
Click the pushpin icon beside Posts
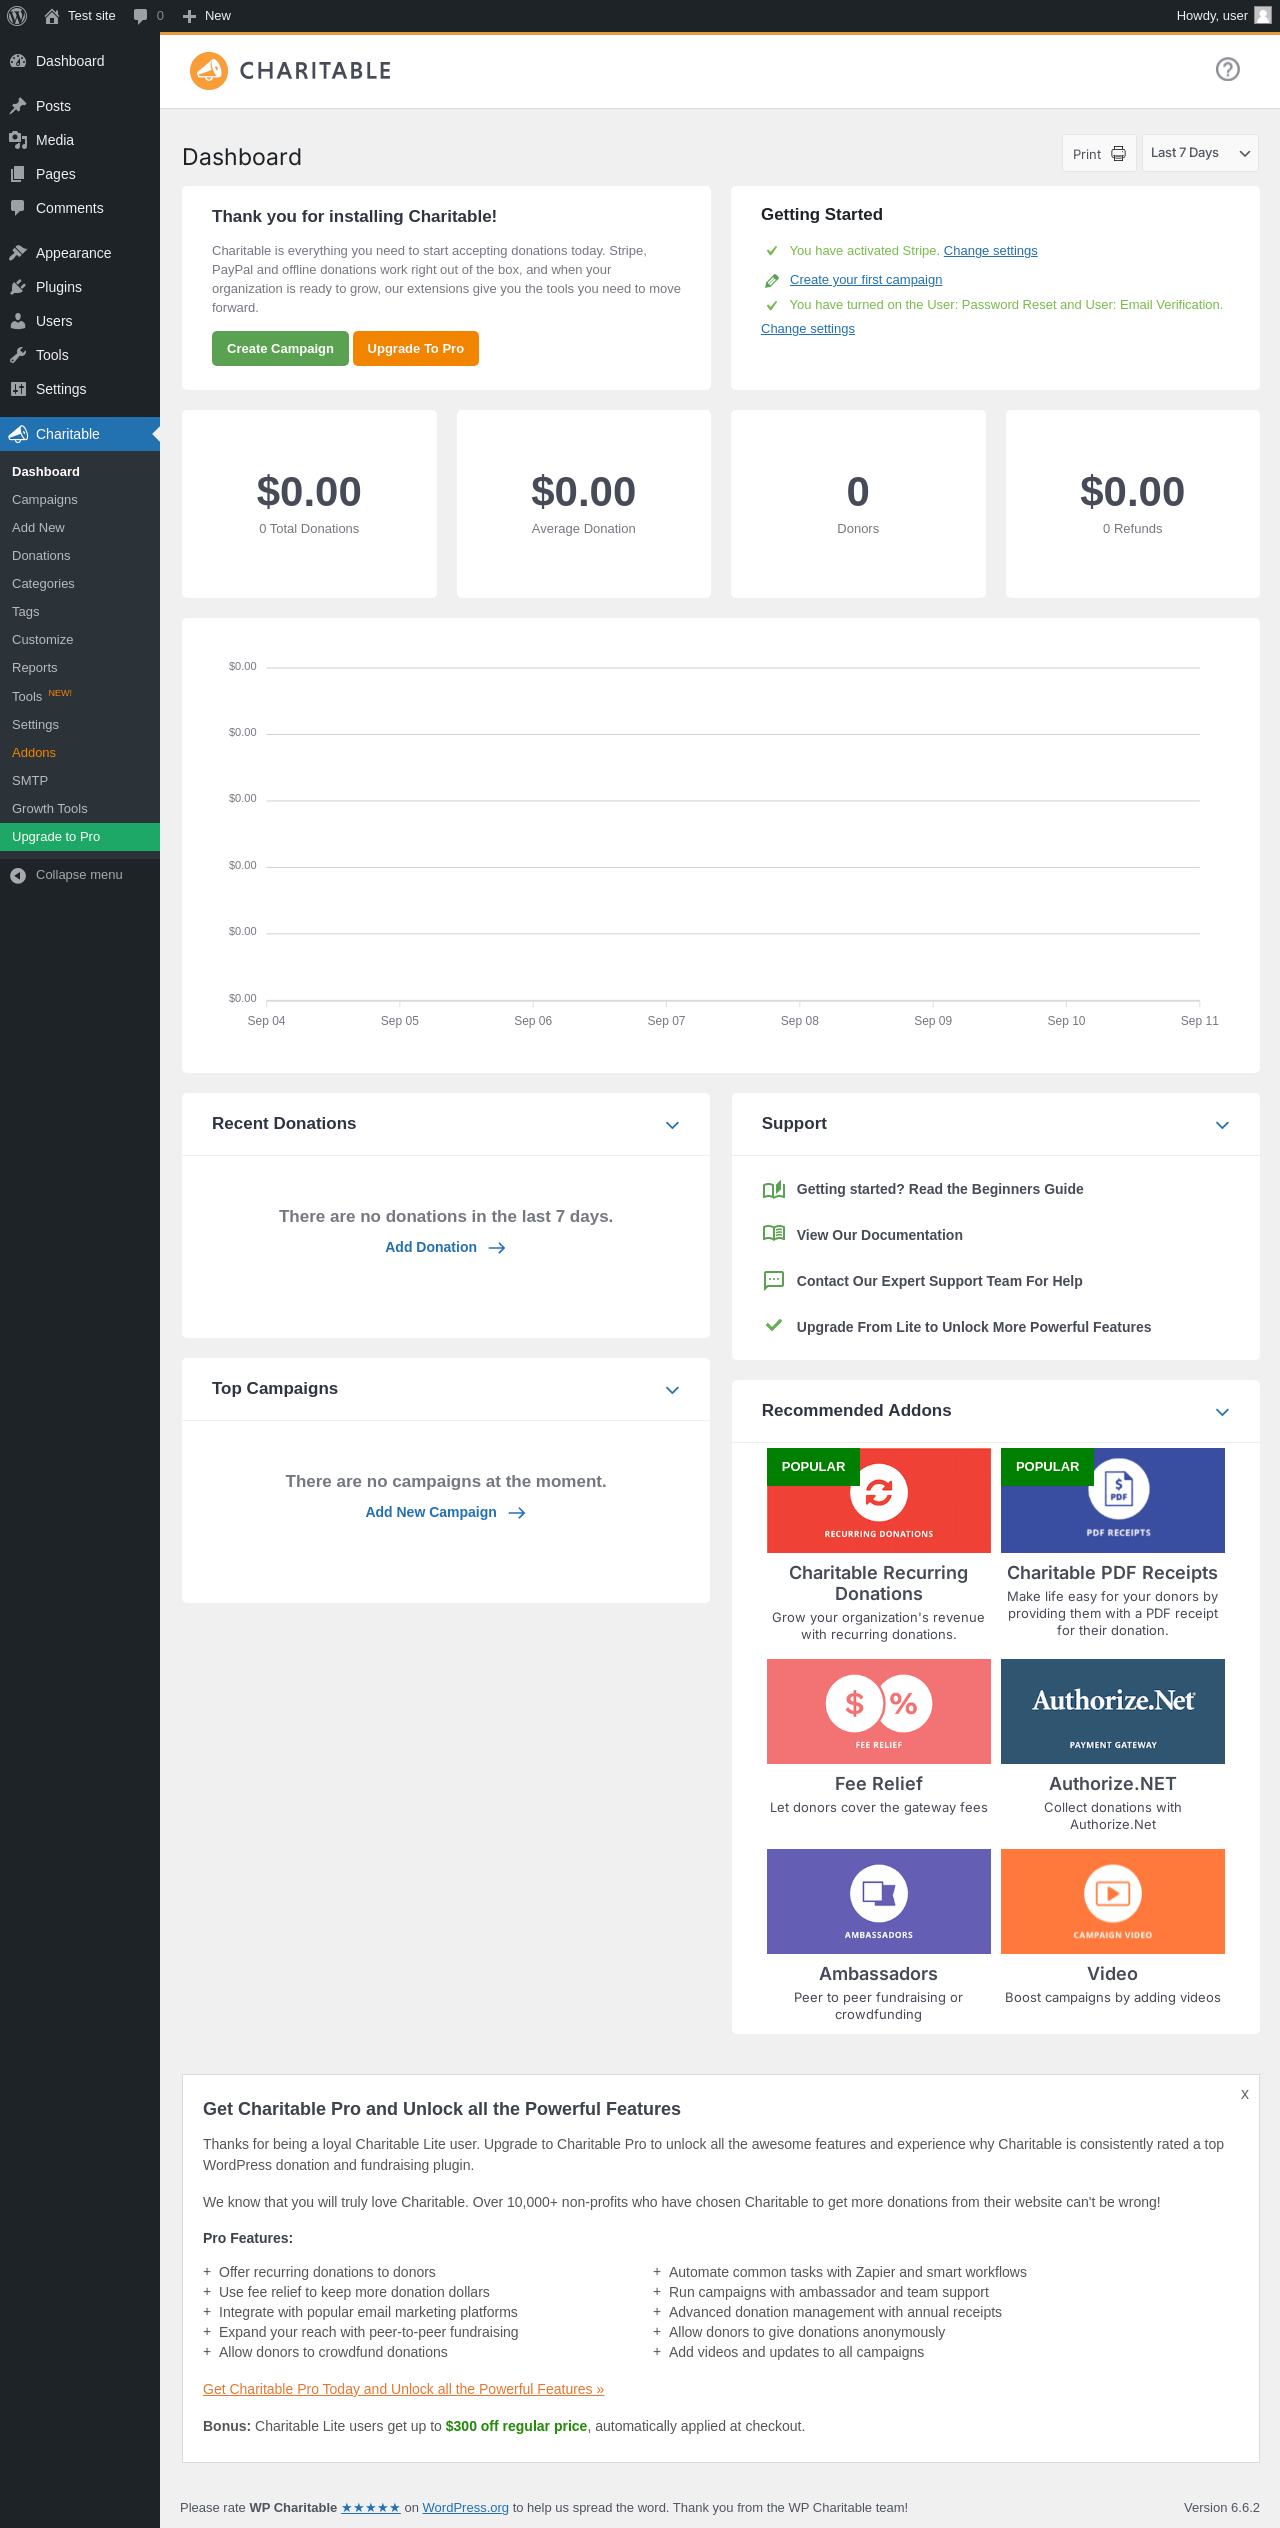pyautogui.click(x=18, y=106)
